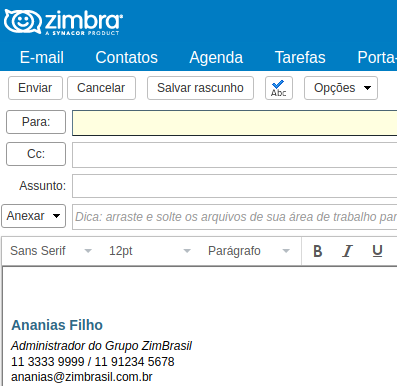Toggle underline text formatting
Viewport: 397px width, 386px height.
pos(377,251)
